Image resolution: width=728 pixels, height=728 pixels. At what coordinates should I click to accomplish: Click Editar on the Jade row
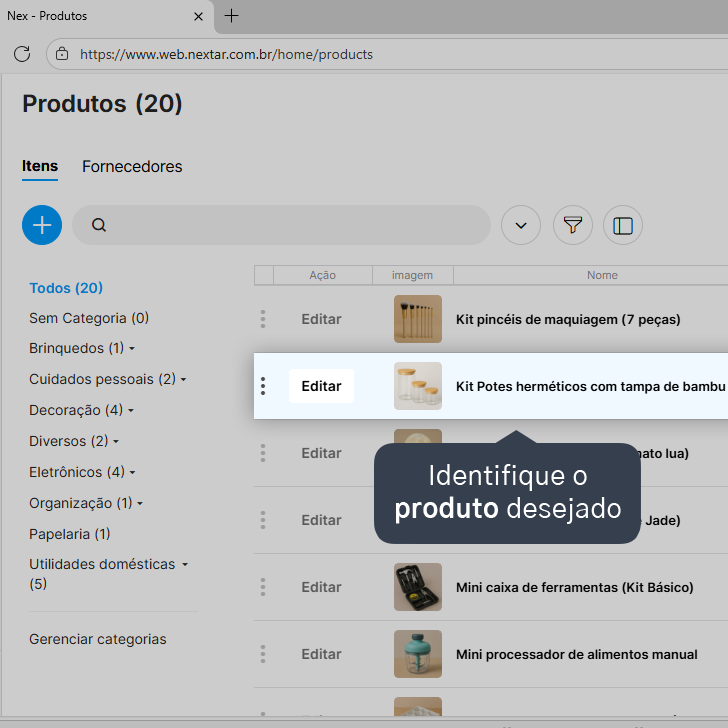coord(321,520)
